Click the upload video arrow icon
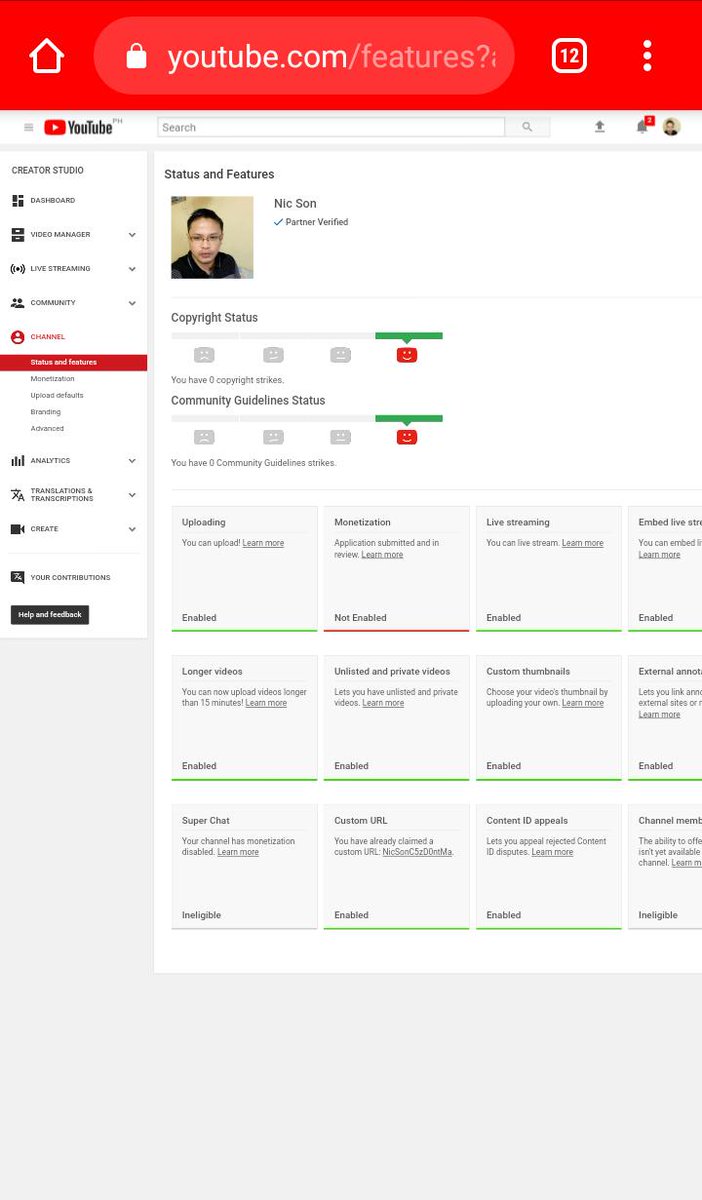This screenshot has height=1200, width=702. tap(600, 127)
